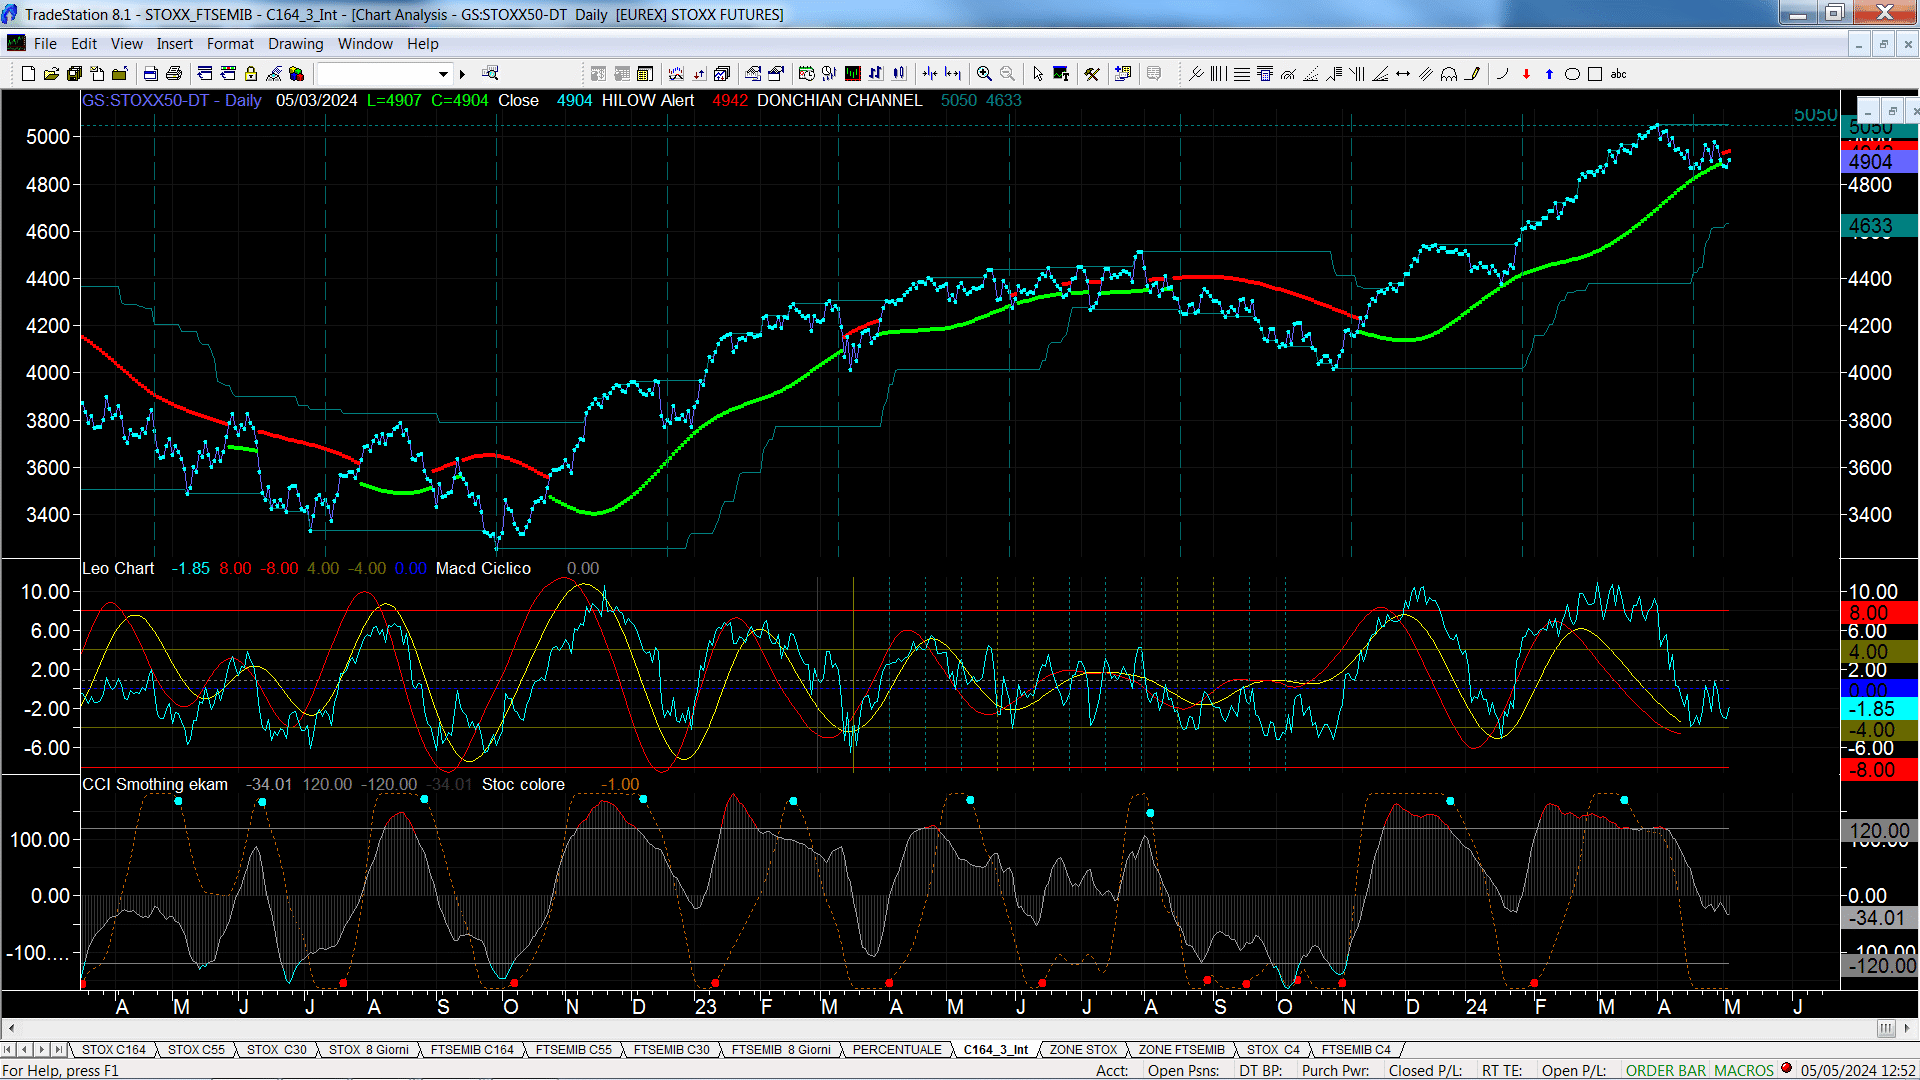Image resolution: width=1920 pixels, height=1080 pixels.
Task: Click the horizontal scrollbar thumb grip
Action: [1886, 1028]
